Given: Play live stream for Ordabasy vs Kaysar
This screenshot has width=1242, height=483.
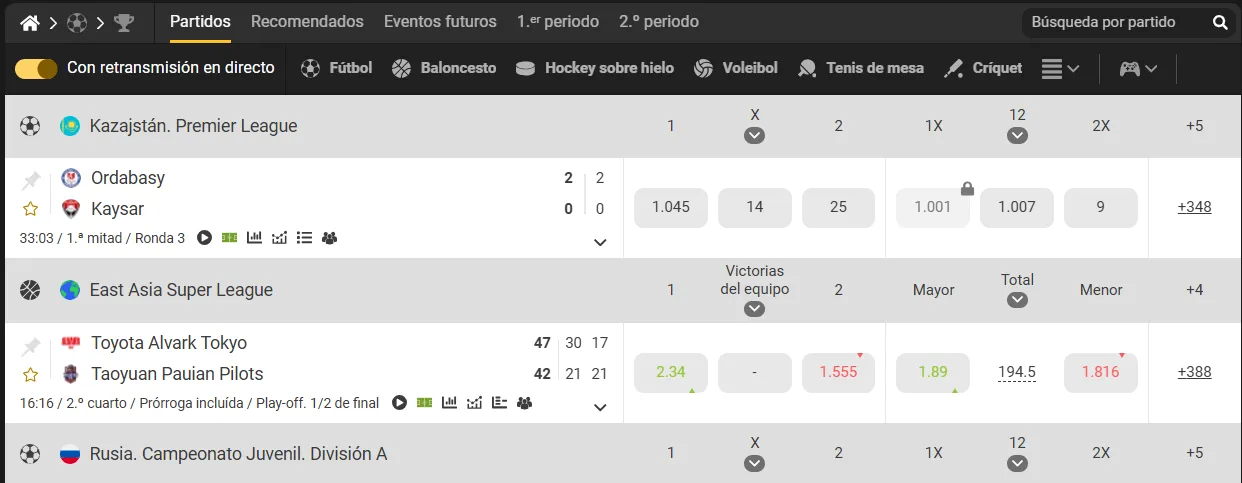Looking at the screenshot, I should click(204, 238).
